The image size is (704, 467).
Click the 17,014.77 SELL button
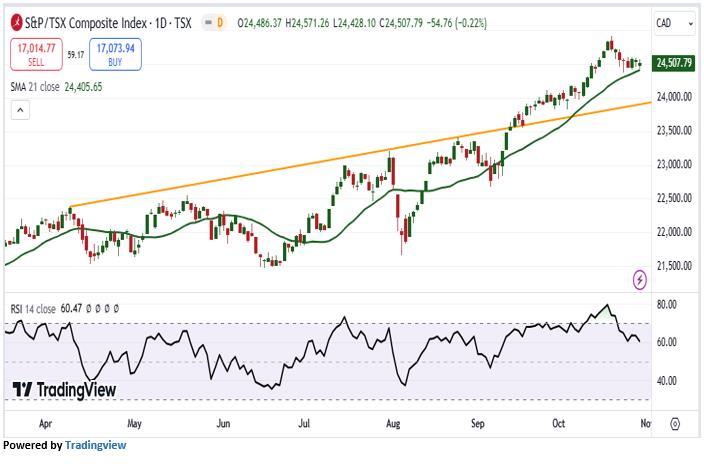coord(36,54)
